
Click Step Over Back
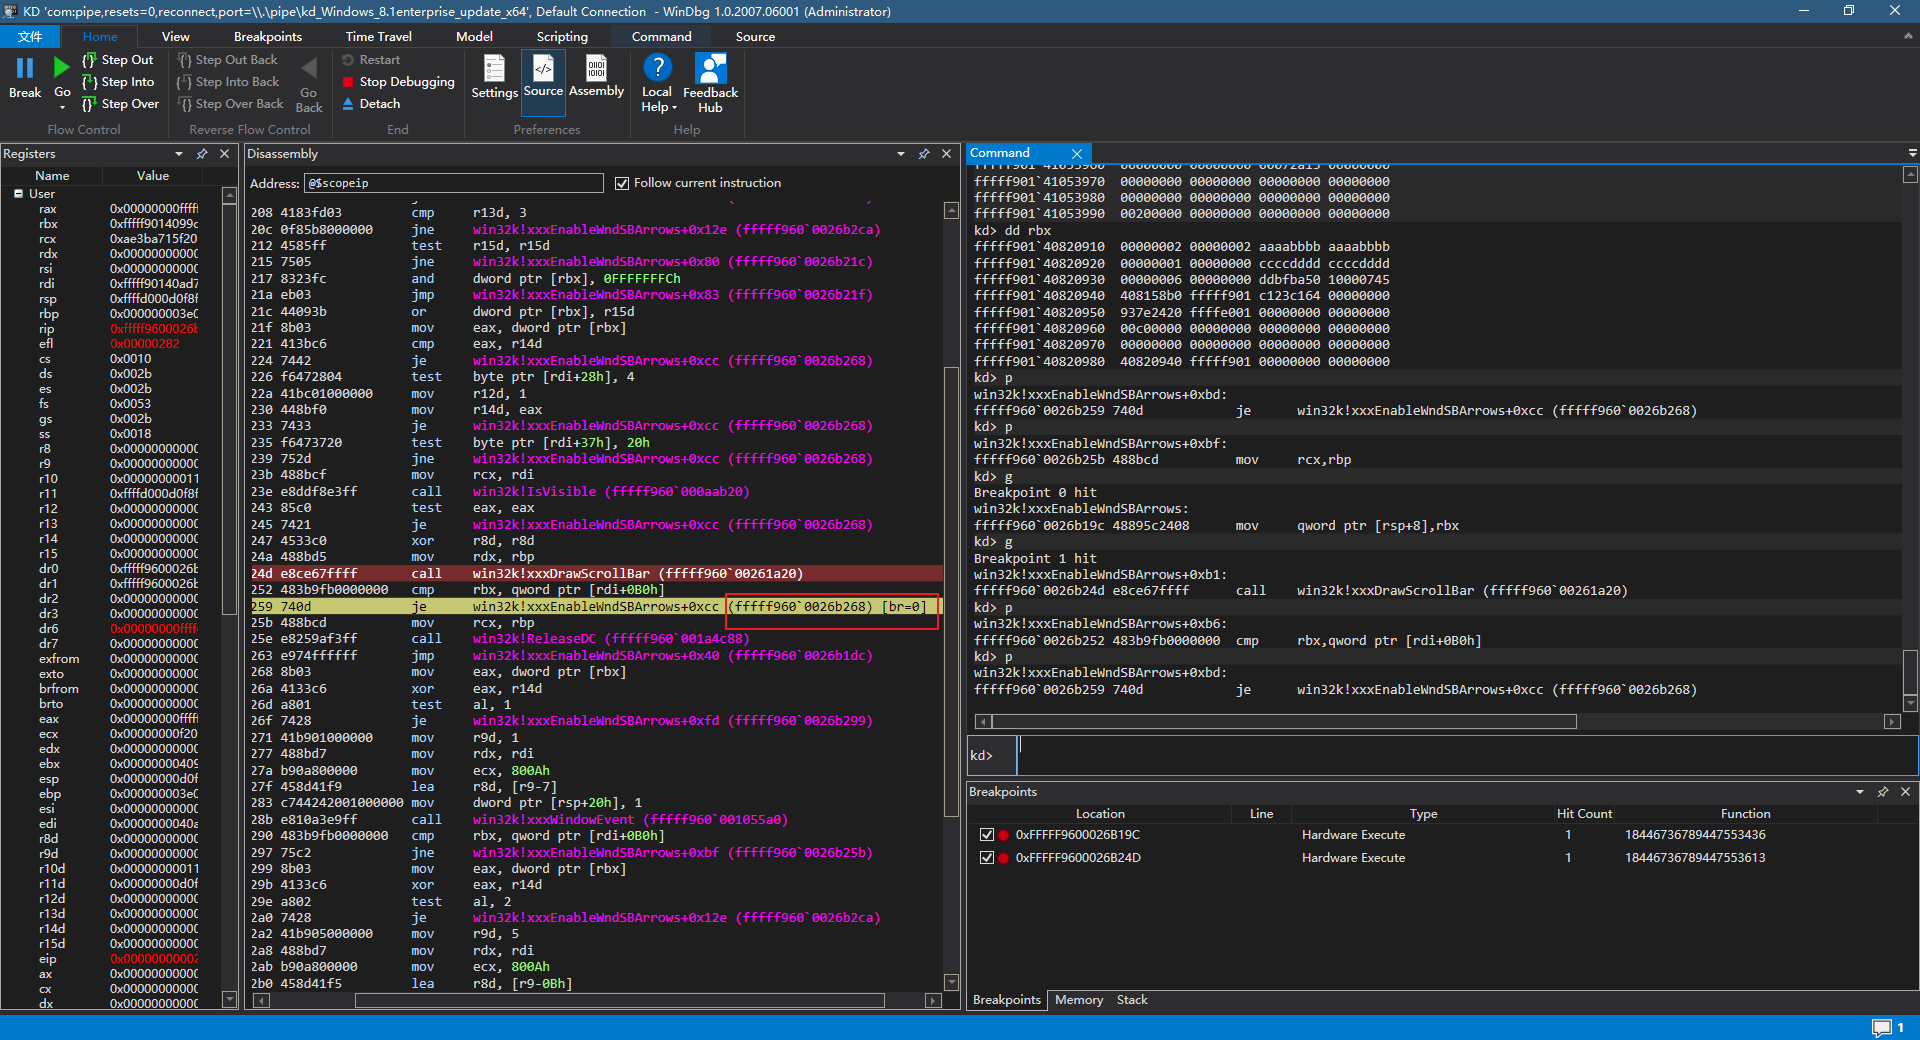click(x=230, y=104)
